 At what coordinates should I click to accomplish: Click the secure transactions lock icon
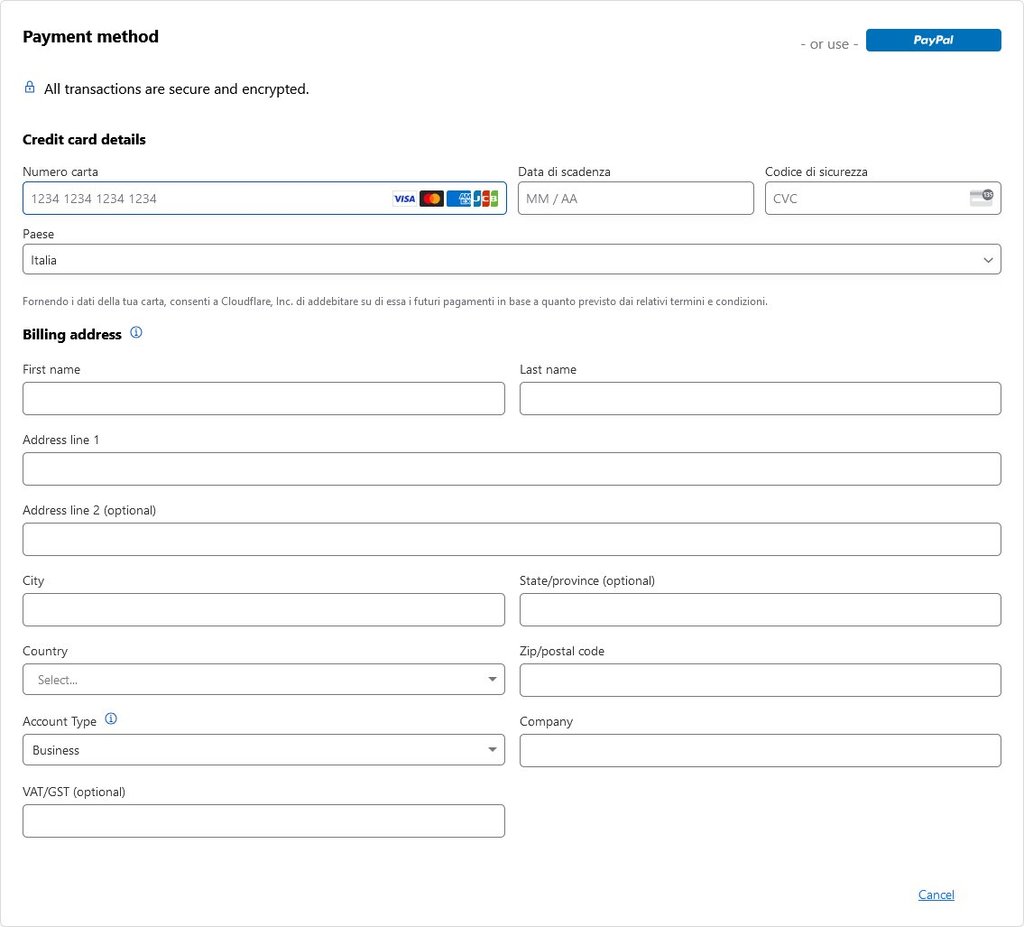tap(30, 88)
